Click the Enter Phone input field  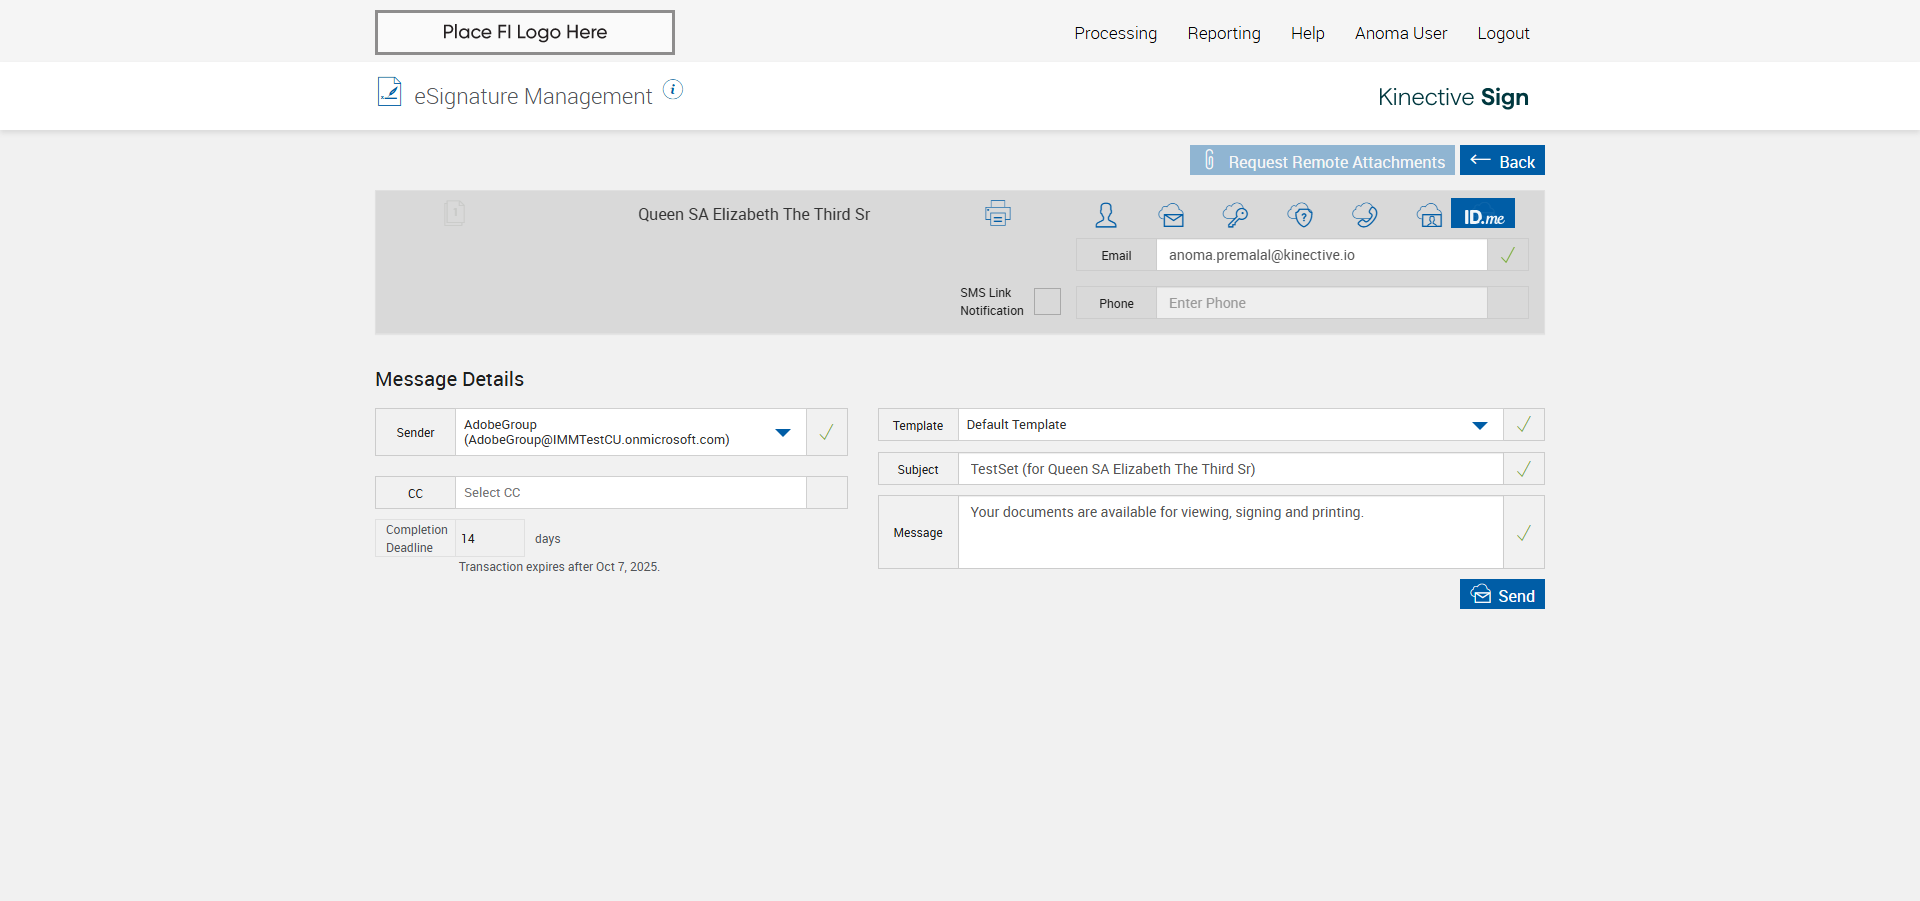[x=1321, y=303]
